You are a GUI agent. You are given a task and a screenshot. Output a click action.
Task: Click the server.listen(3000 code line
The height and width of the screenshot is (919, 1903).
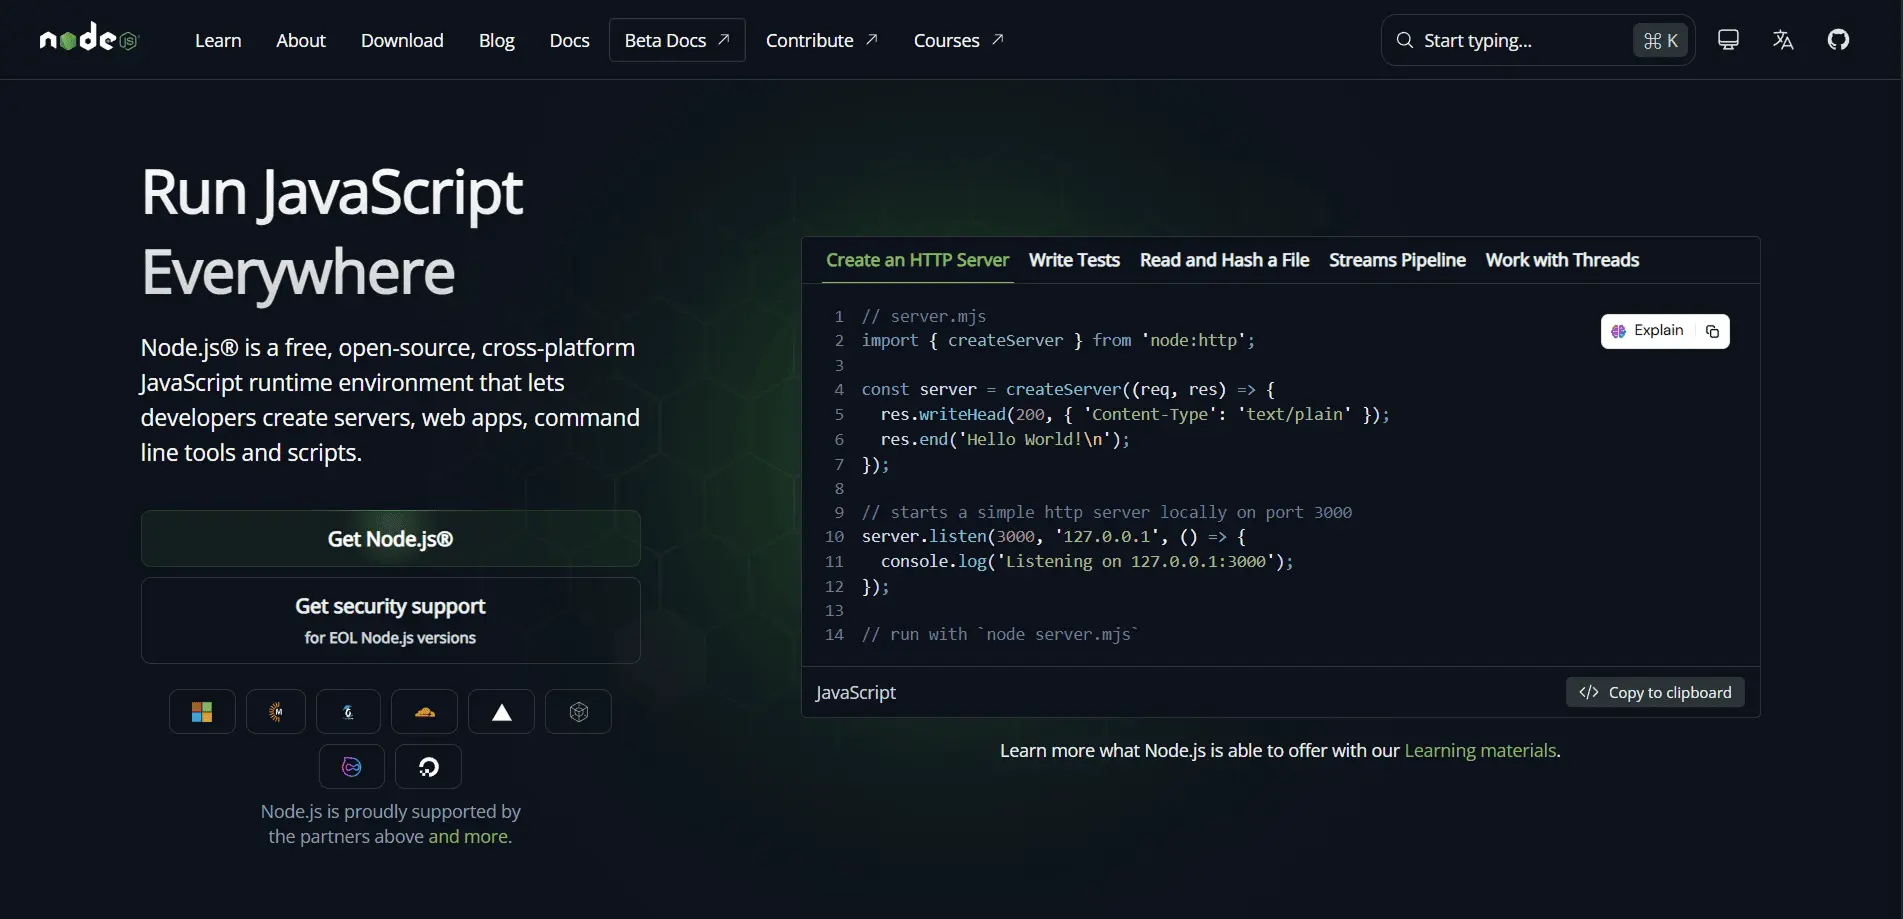click(1054, 537)
